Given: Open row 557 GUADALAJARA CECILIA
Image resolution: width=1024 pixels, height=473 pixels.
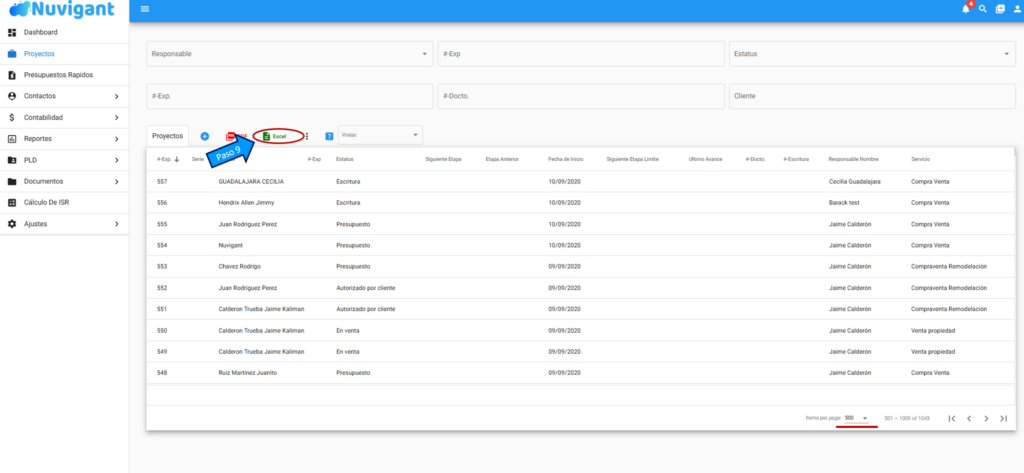Looking at the screenshot, I should (581, 182).
